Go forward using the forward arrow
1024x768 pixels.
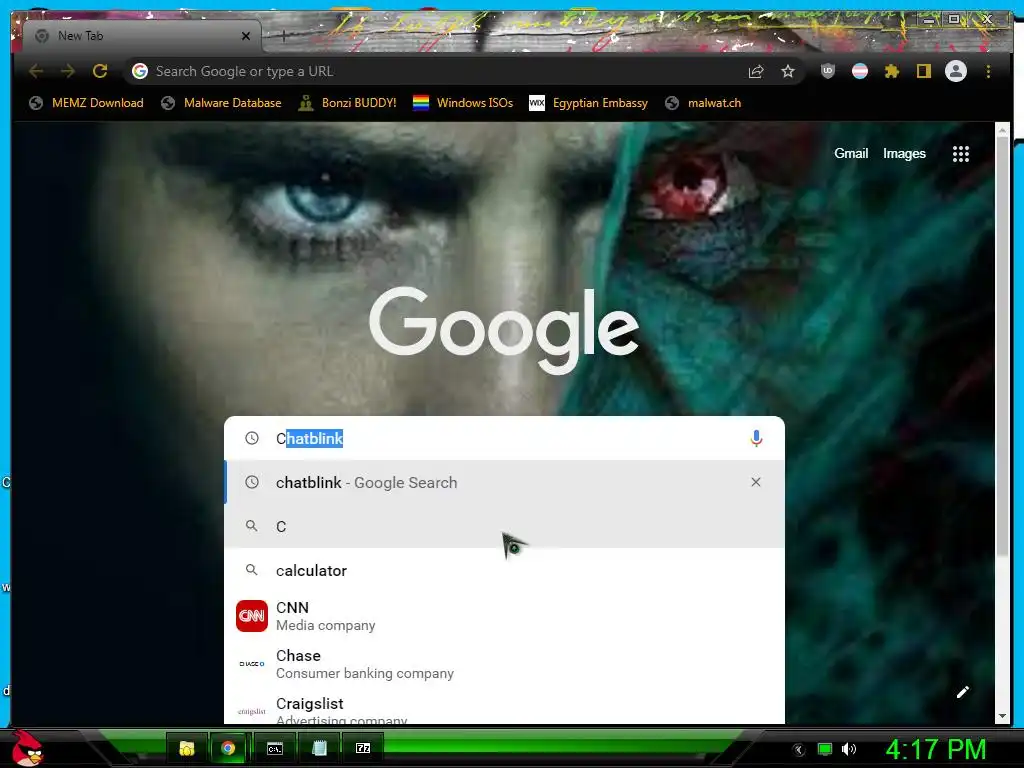(x=68, y=71)
